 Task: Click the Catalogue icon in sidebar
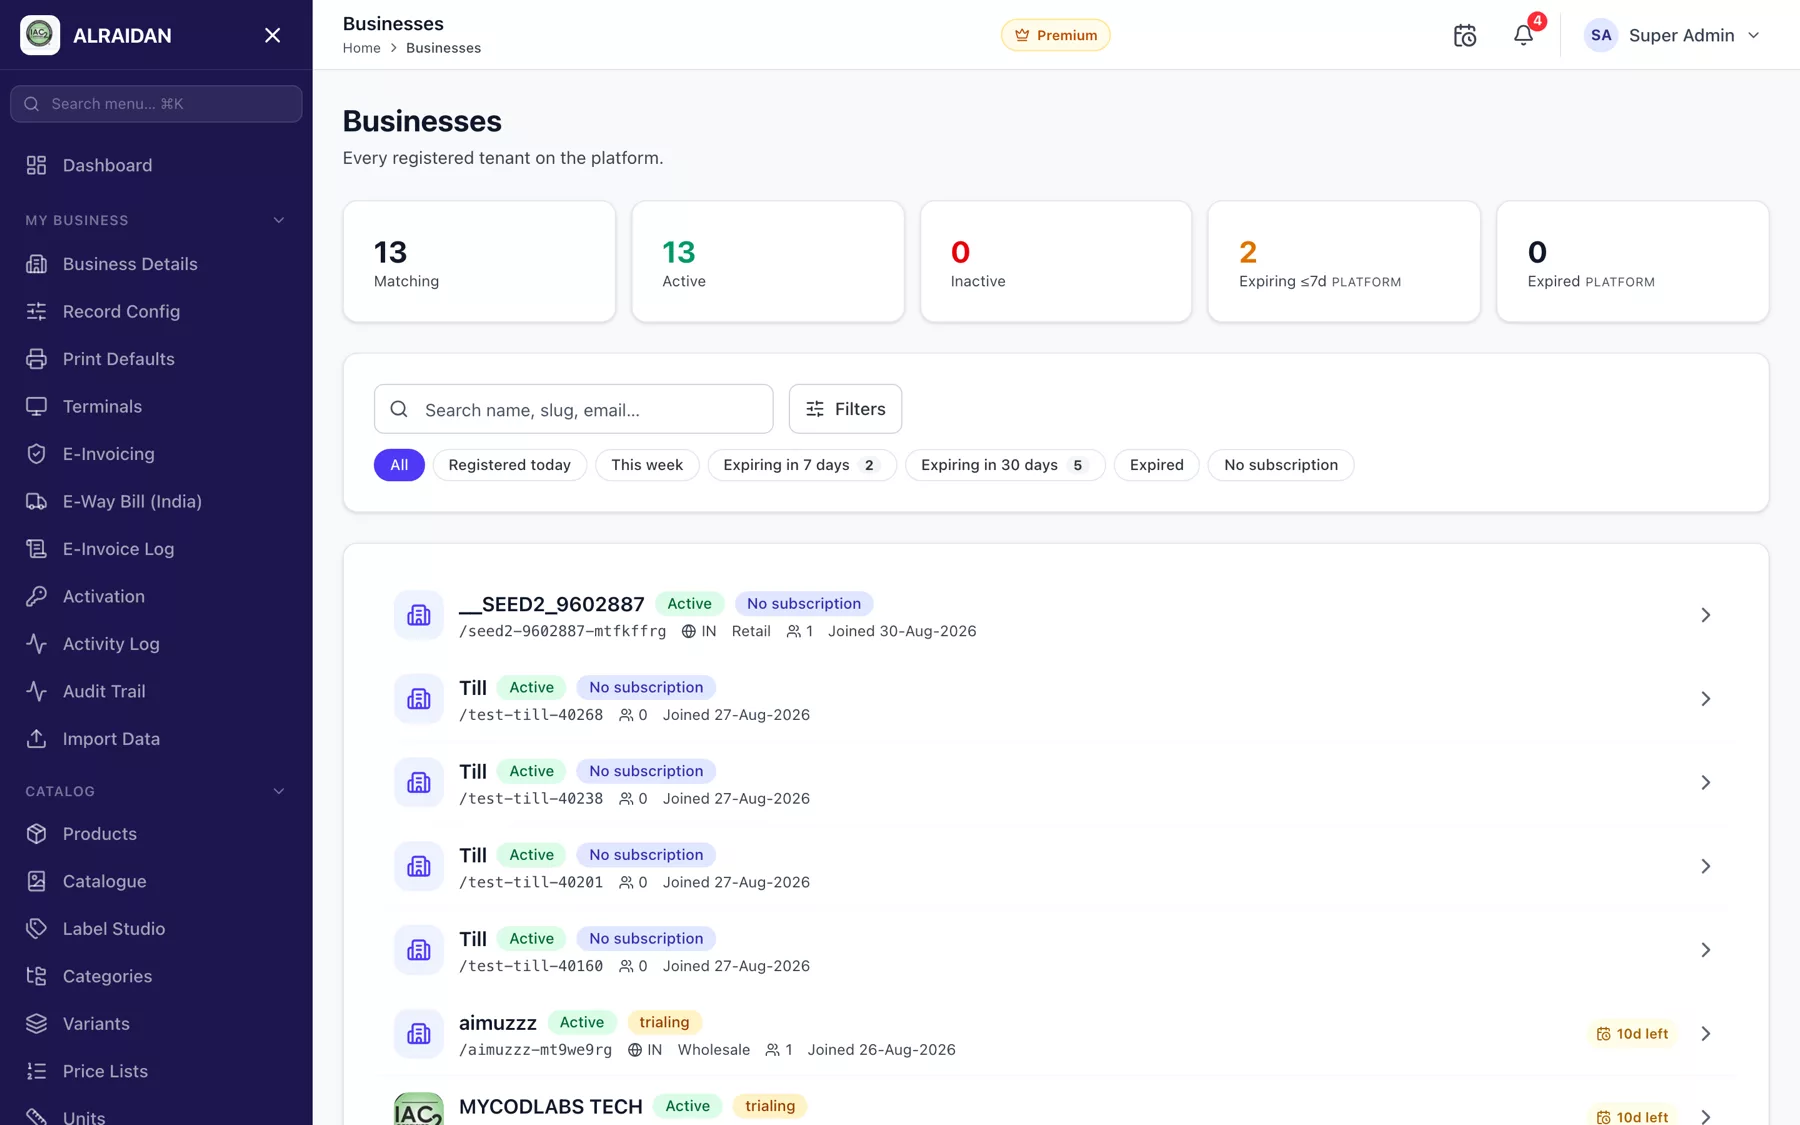(37, 881)
